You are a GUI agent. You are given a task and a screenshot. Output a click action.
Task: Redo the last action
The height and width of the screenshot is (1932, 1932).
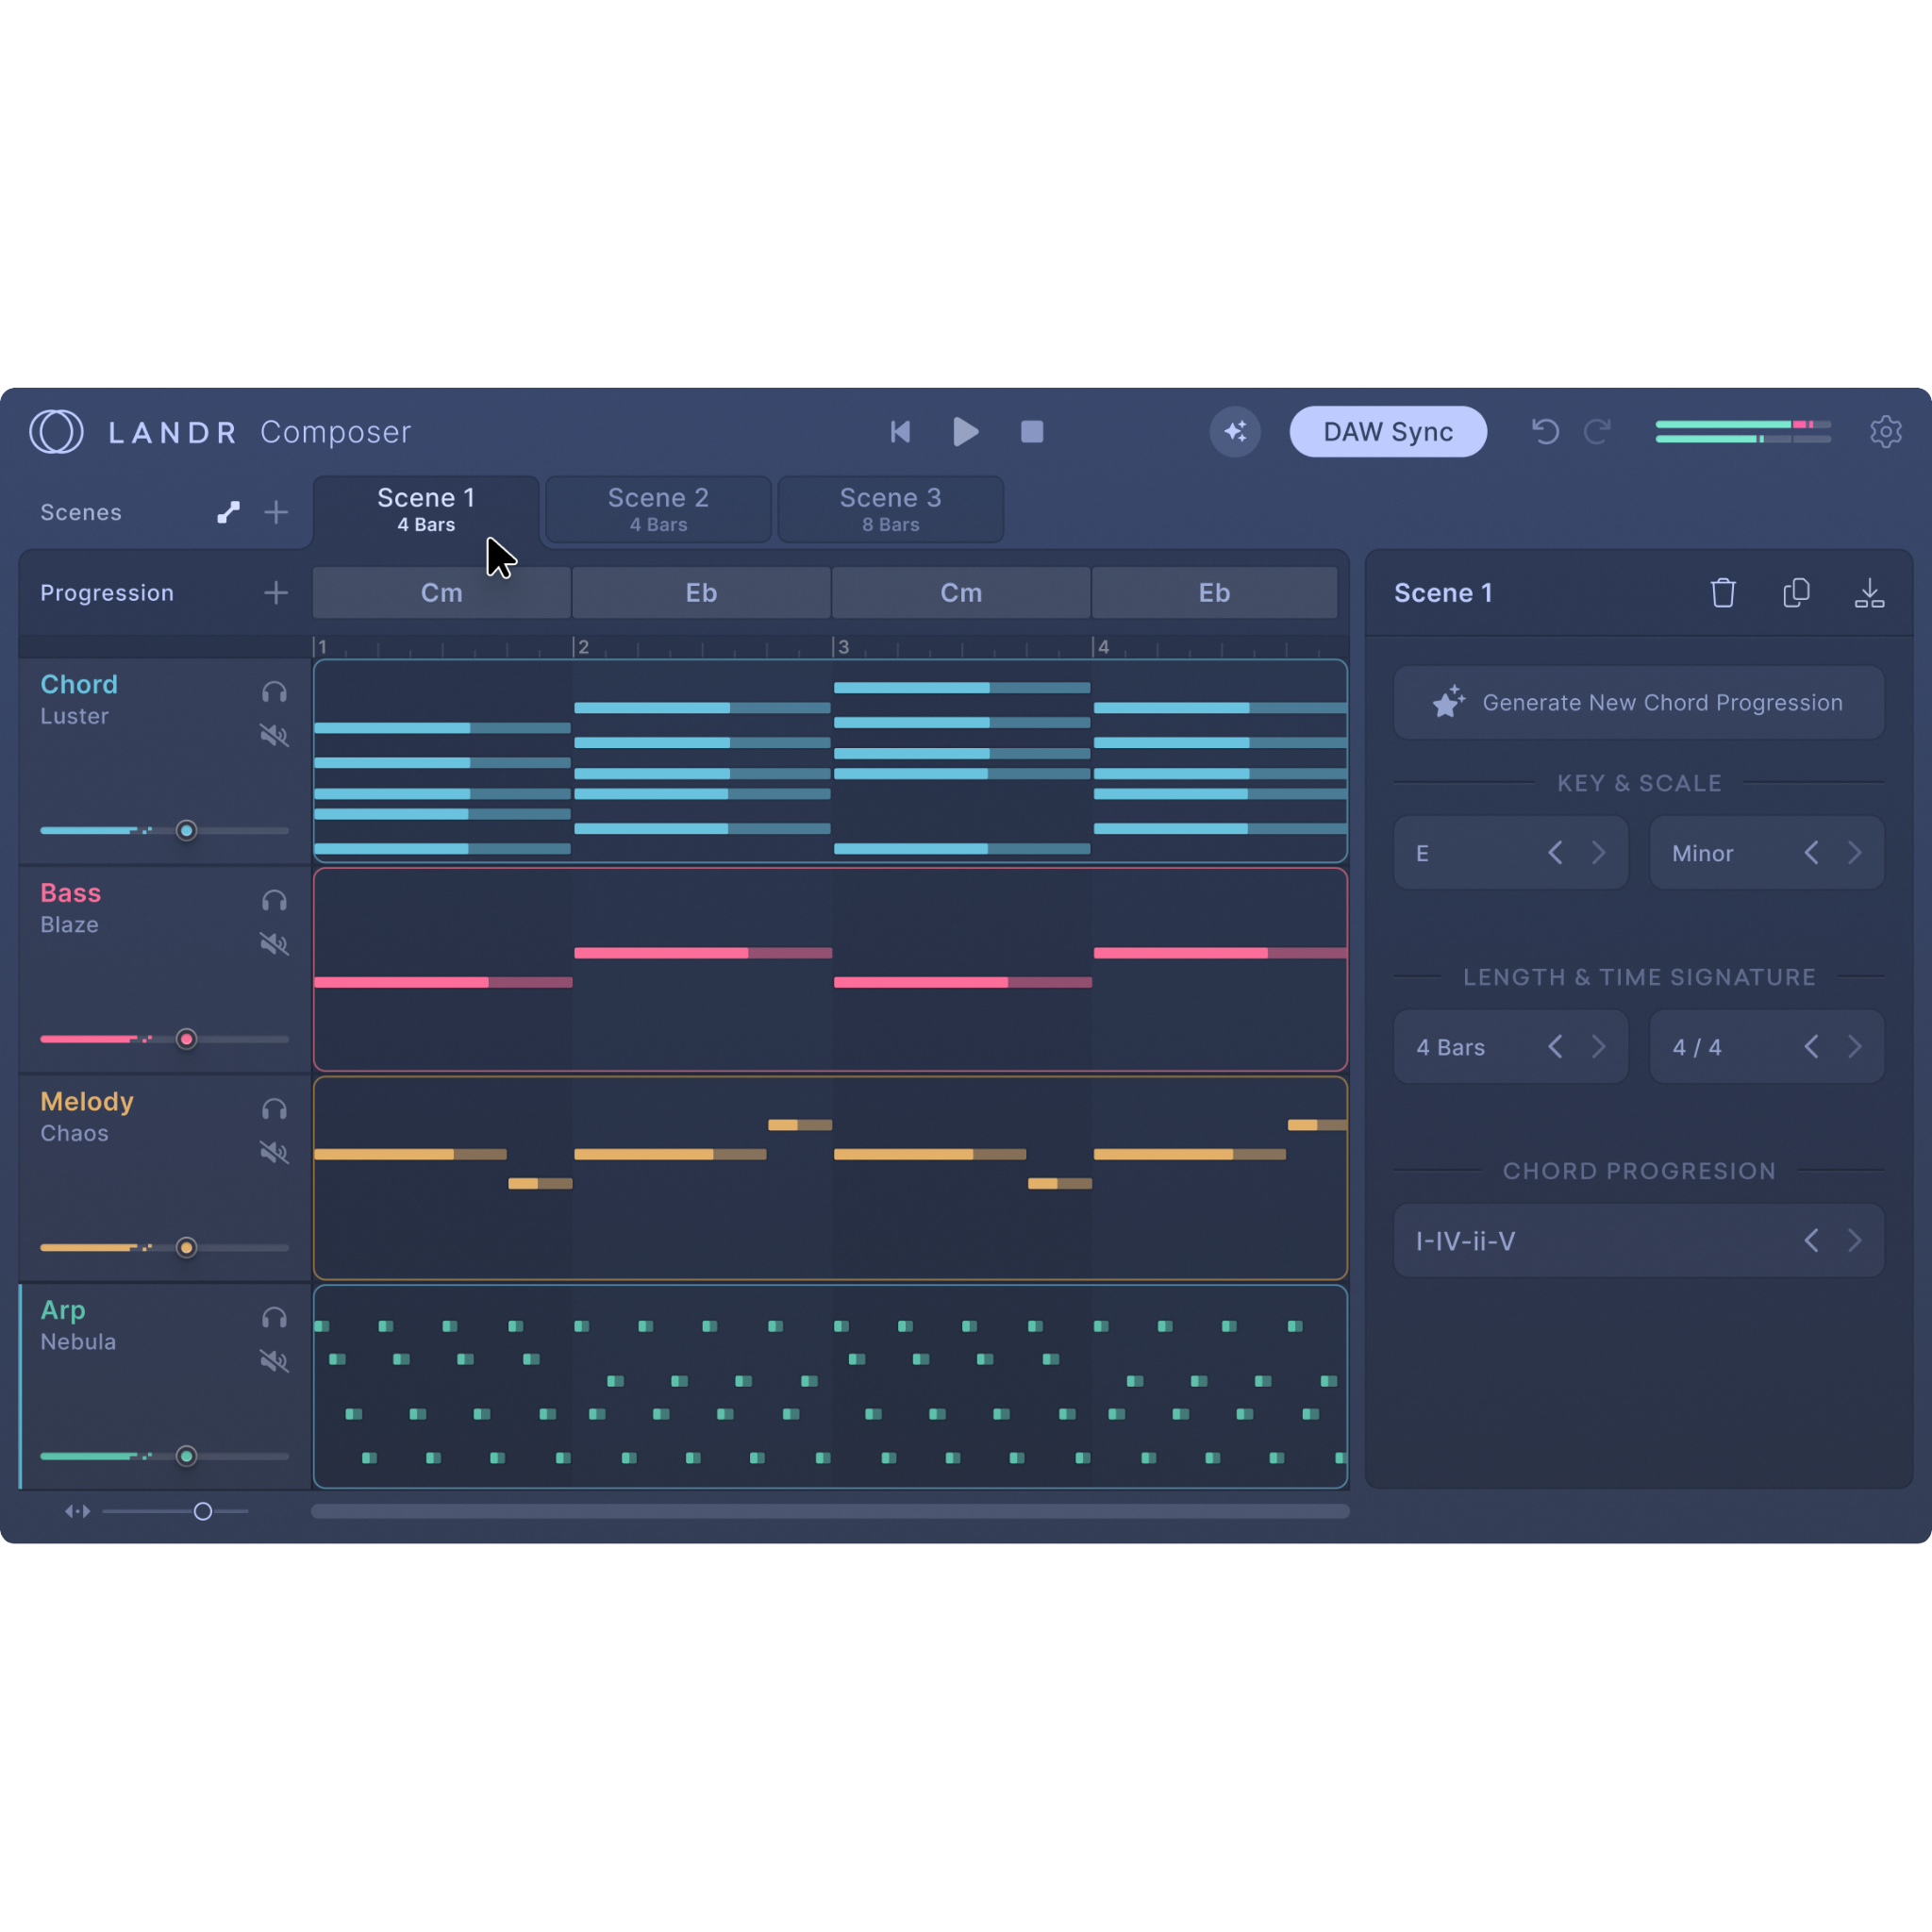1599,431
